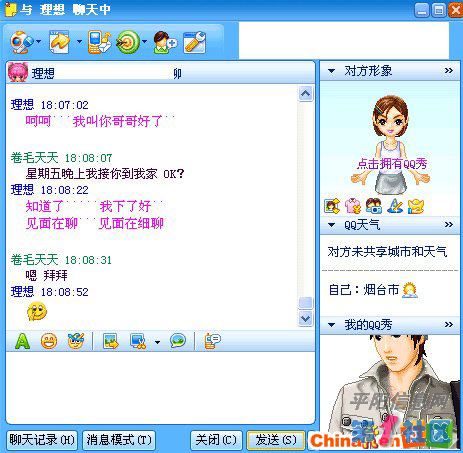Click the send SMS mobile phone icon

[x=99, y=42]
